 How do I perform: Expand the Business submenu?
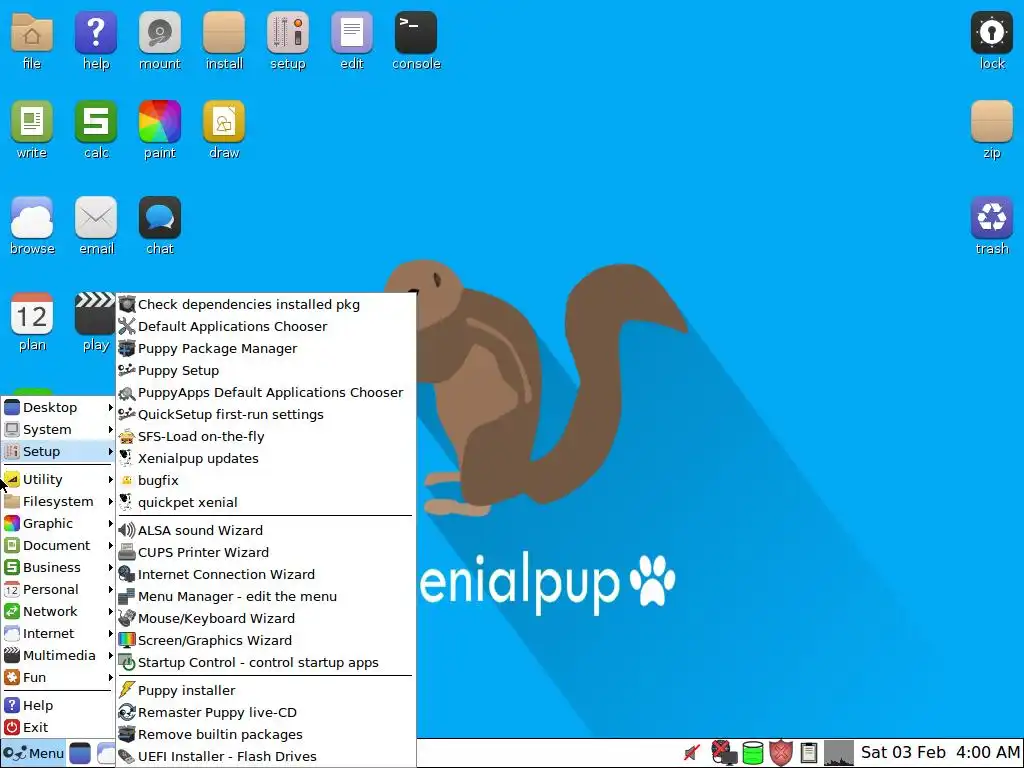point(59,568)
